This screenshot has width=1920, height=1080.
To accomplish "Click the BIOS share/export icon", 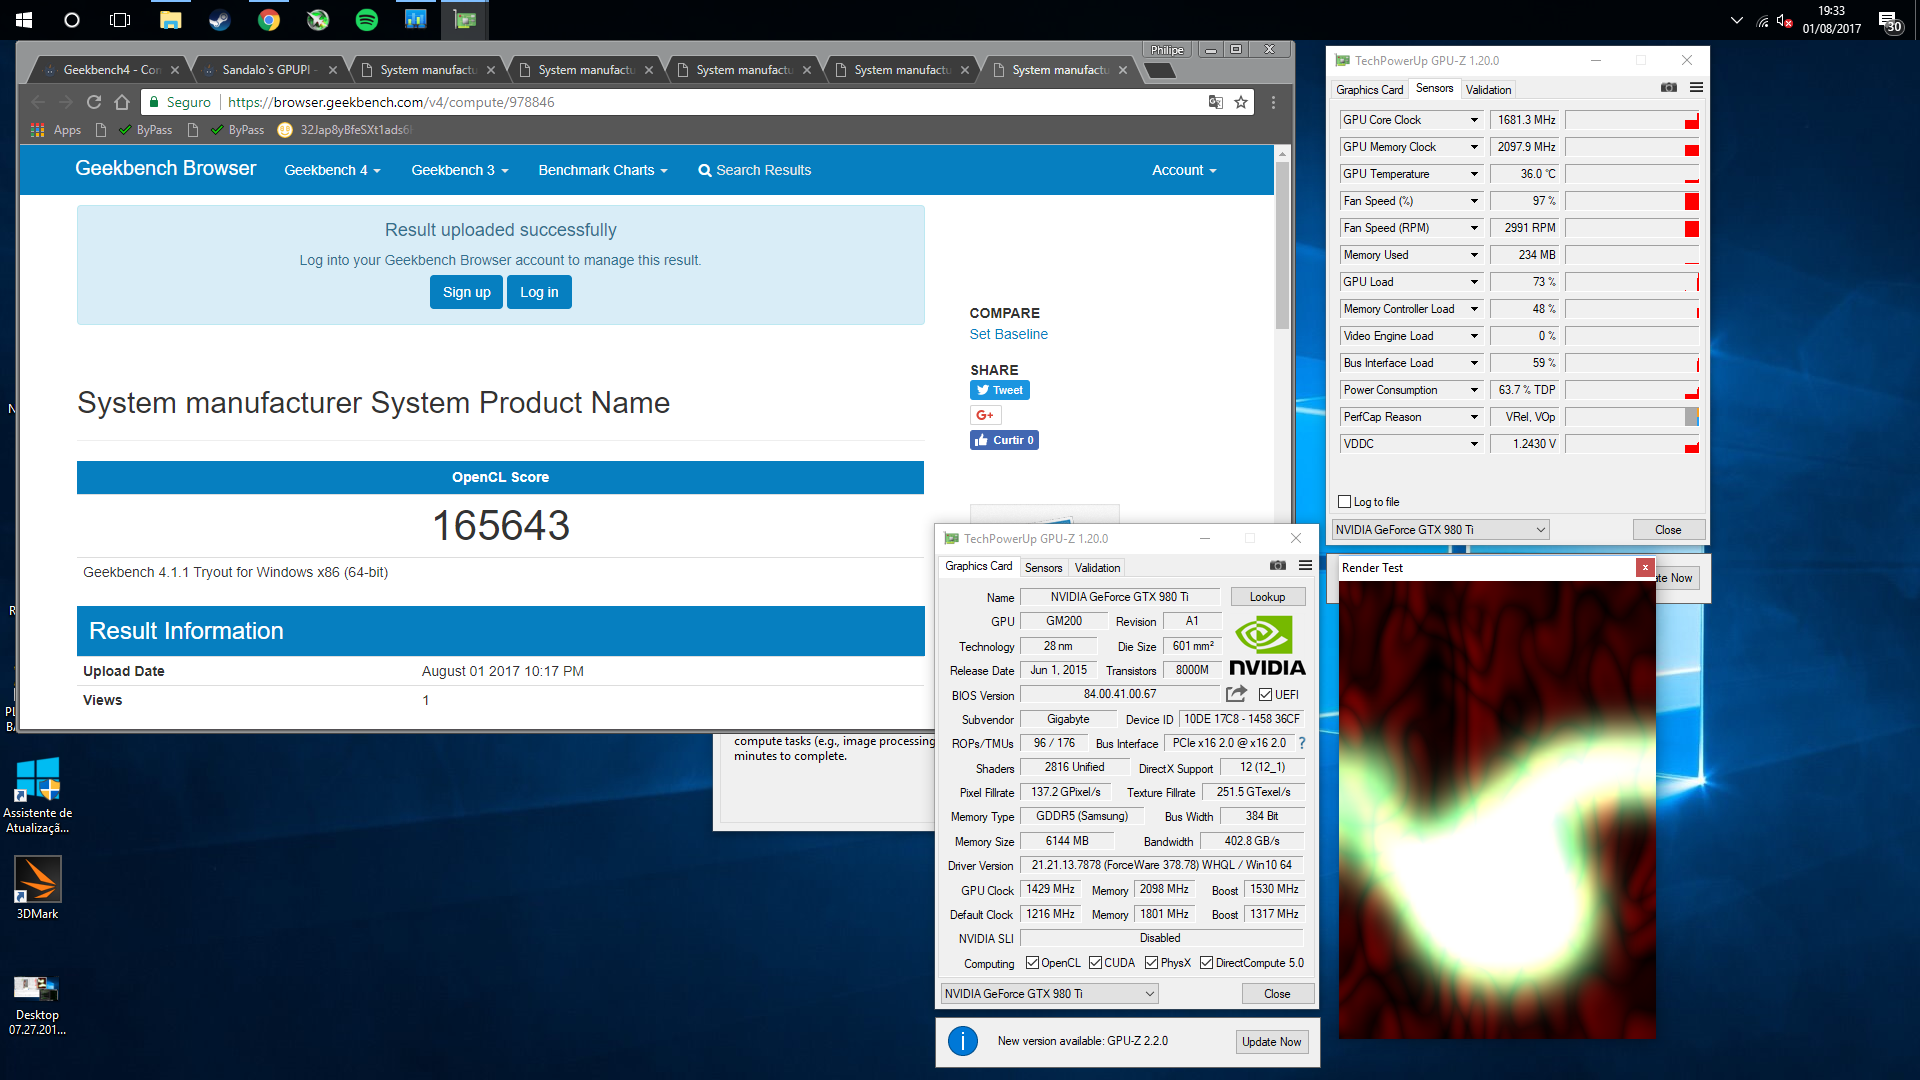I will point(1237,694).
